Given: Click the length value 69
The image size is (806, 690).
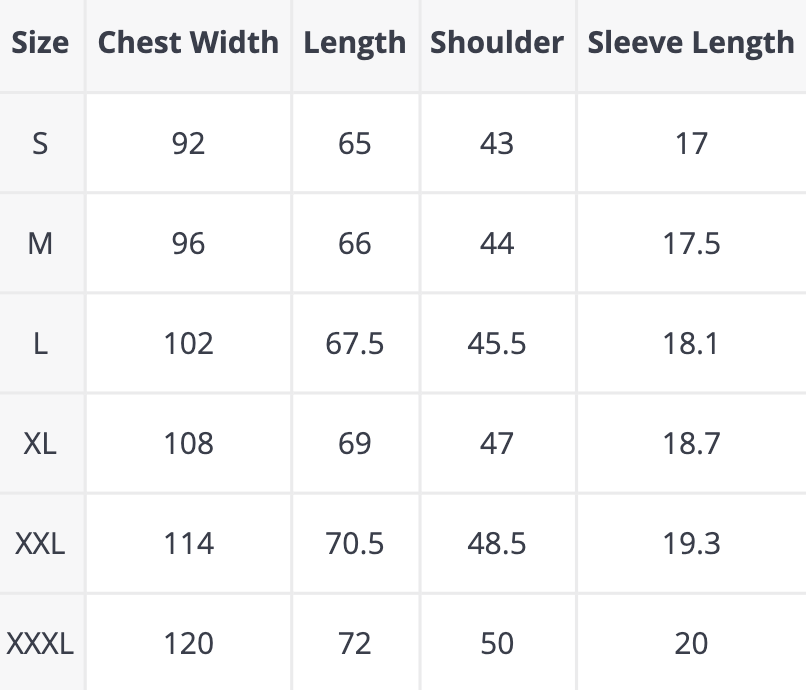Looking at the screenshot, I should click(x=355, y=443).
